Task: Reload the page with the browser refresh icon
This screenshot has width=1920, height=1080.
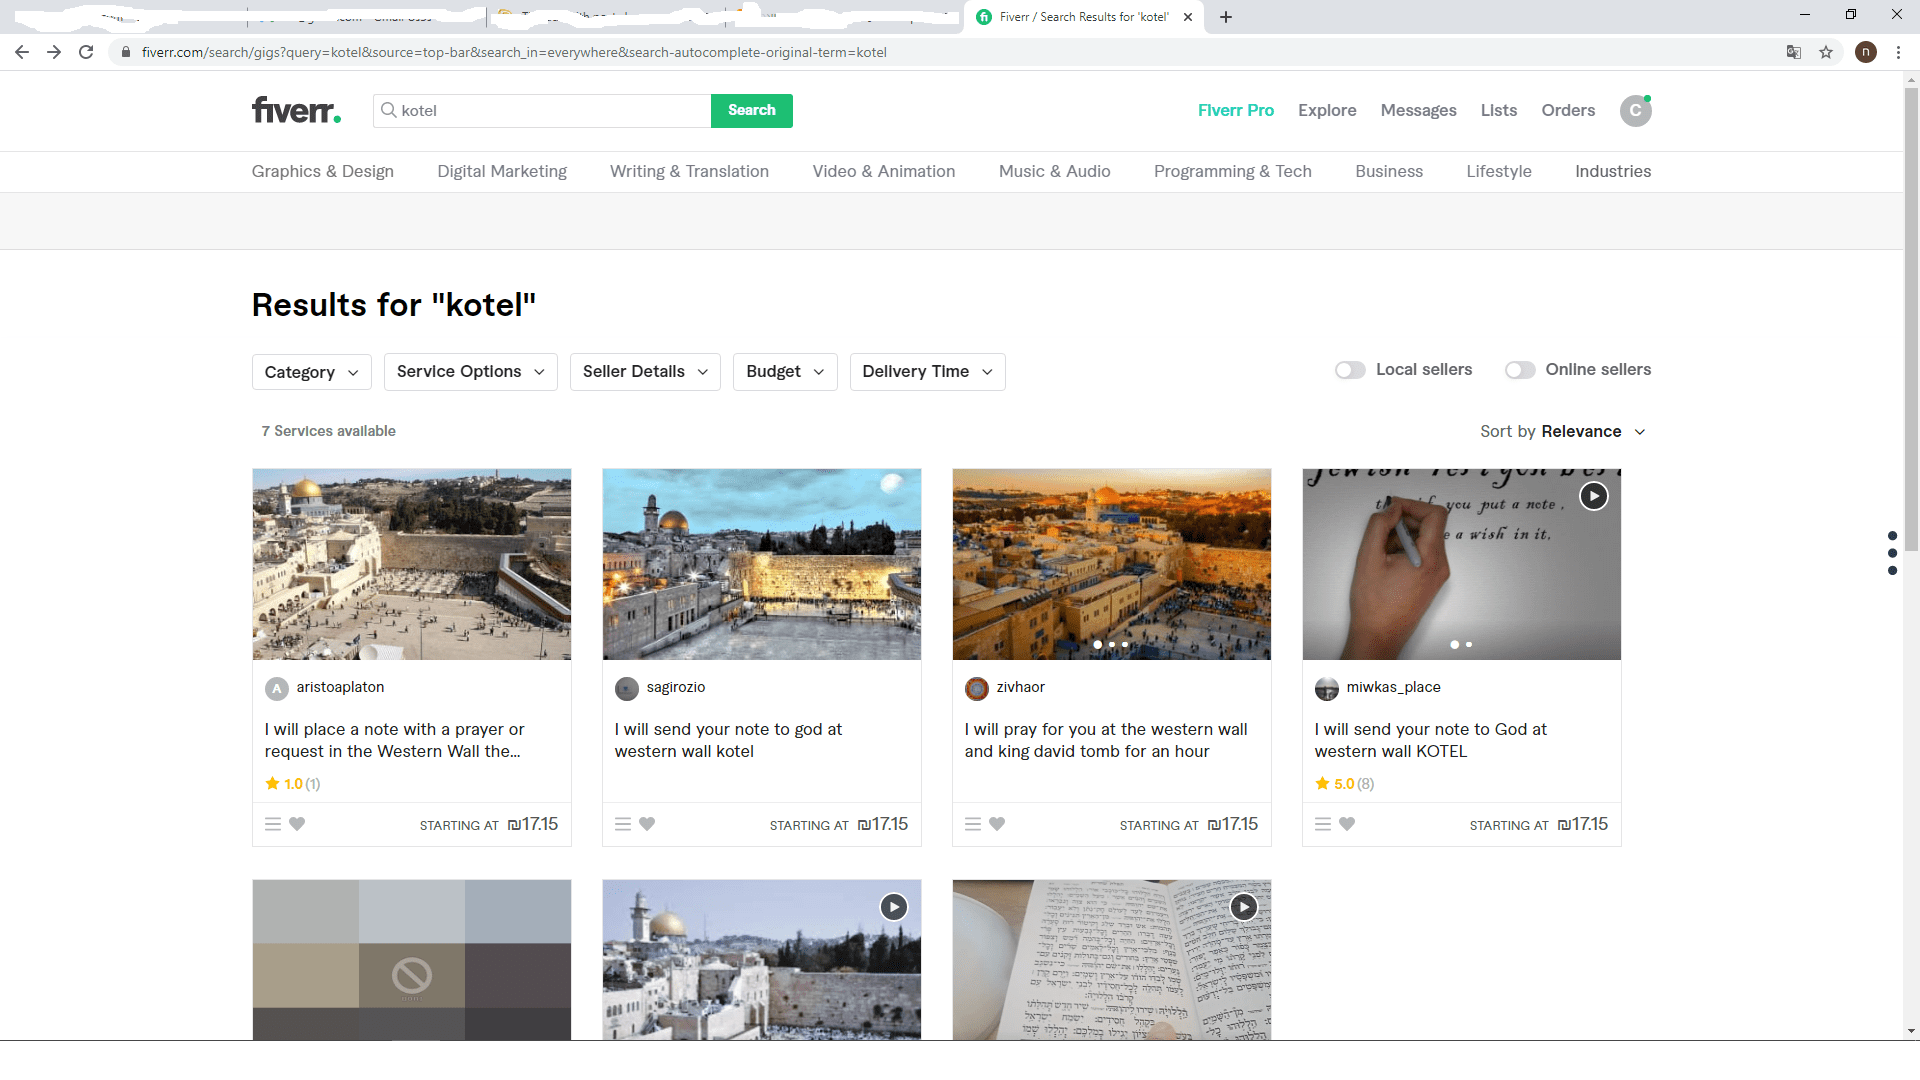Action: pos(86,52)
